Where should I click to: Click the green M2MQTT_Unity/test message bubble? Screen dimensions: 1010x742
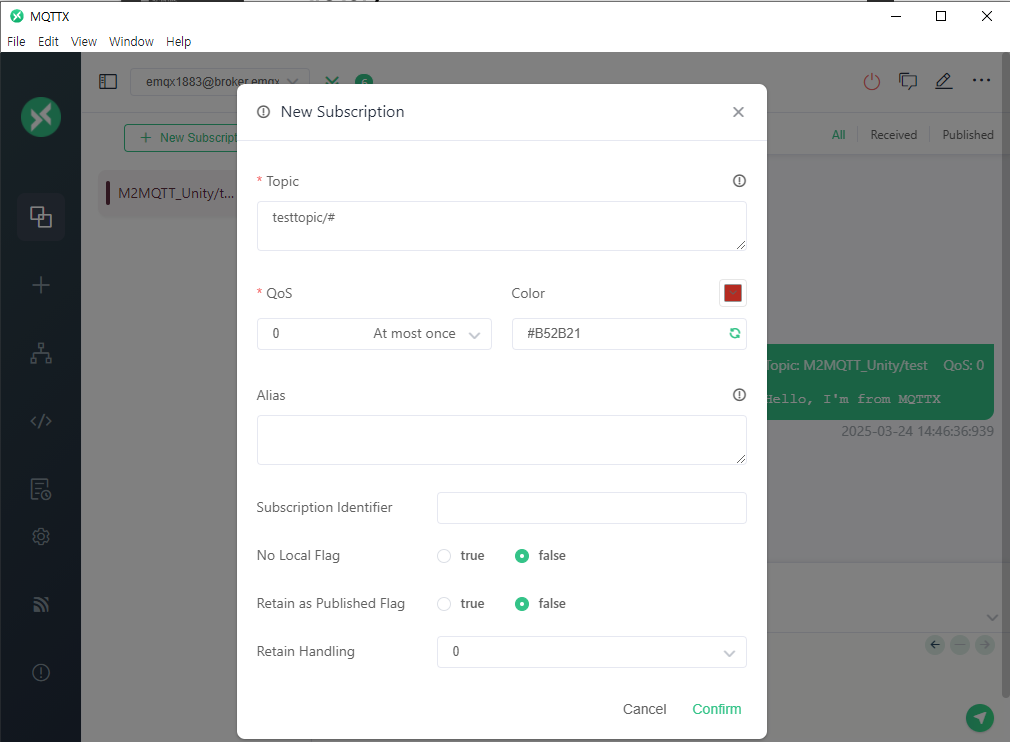(x=880, y=382)
